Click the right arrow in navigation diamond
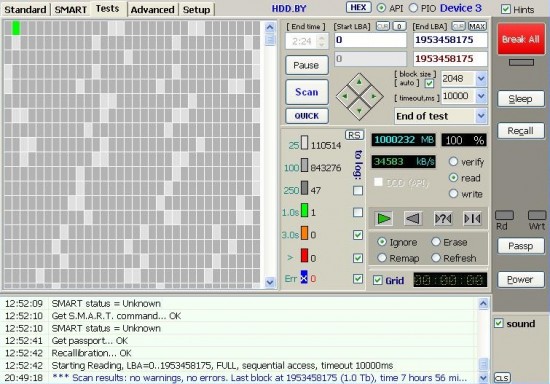This screenshot has height=384, width=550. click(x=374, y=96)
